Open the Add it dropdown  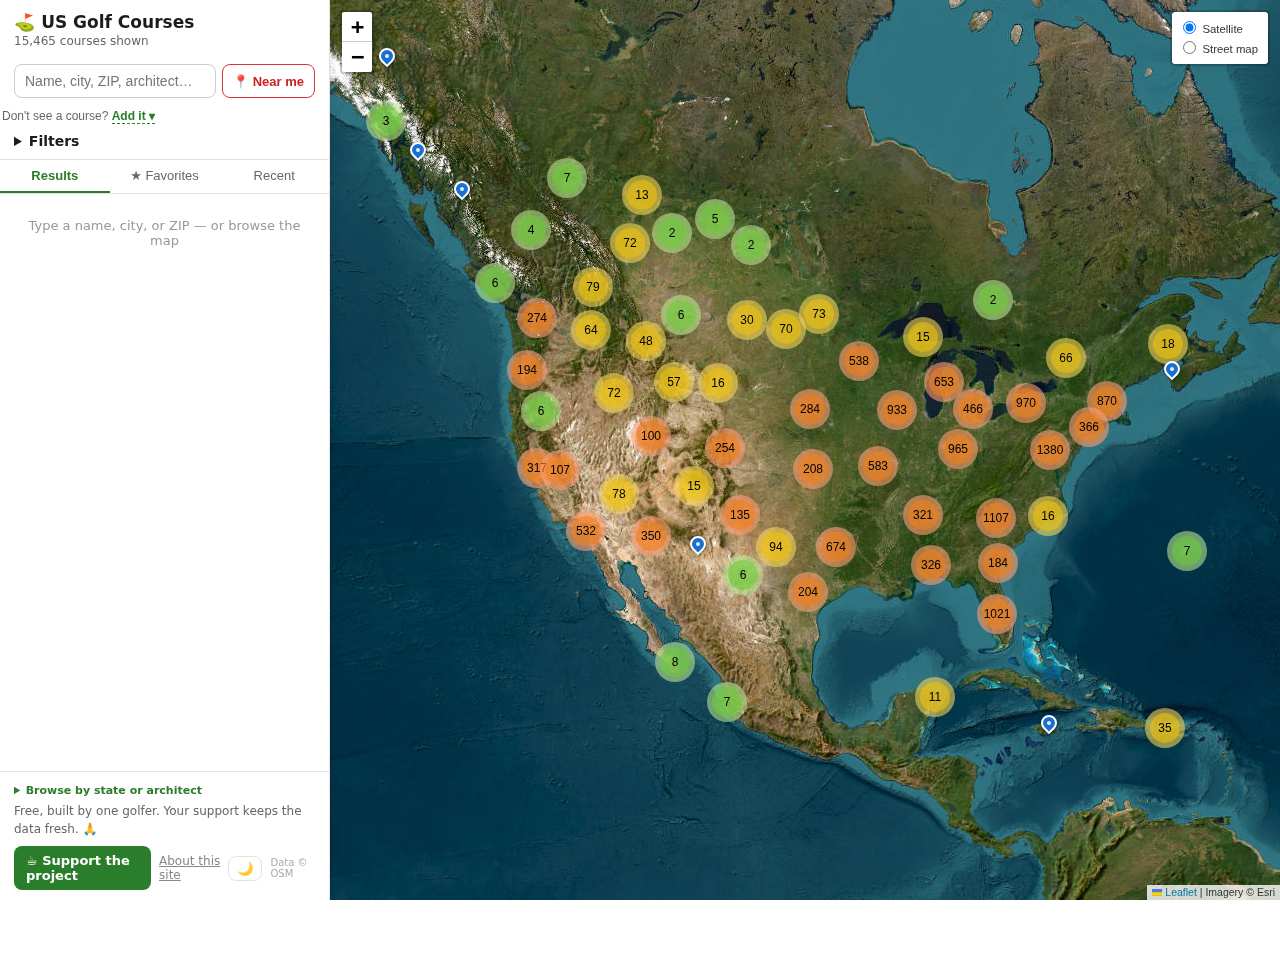(x=133, y=116)
